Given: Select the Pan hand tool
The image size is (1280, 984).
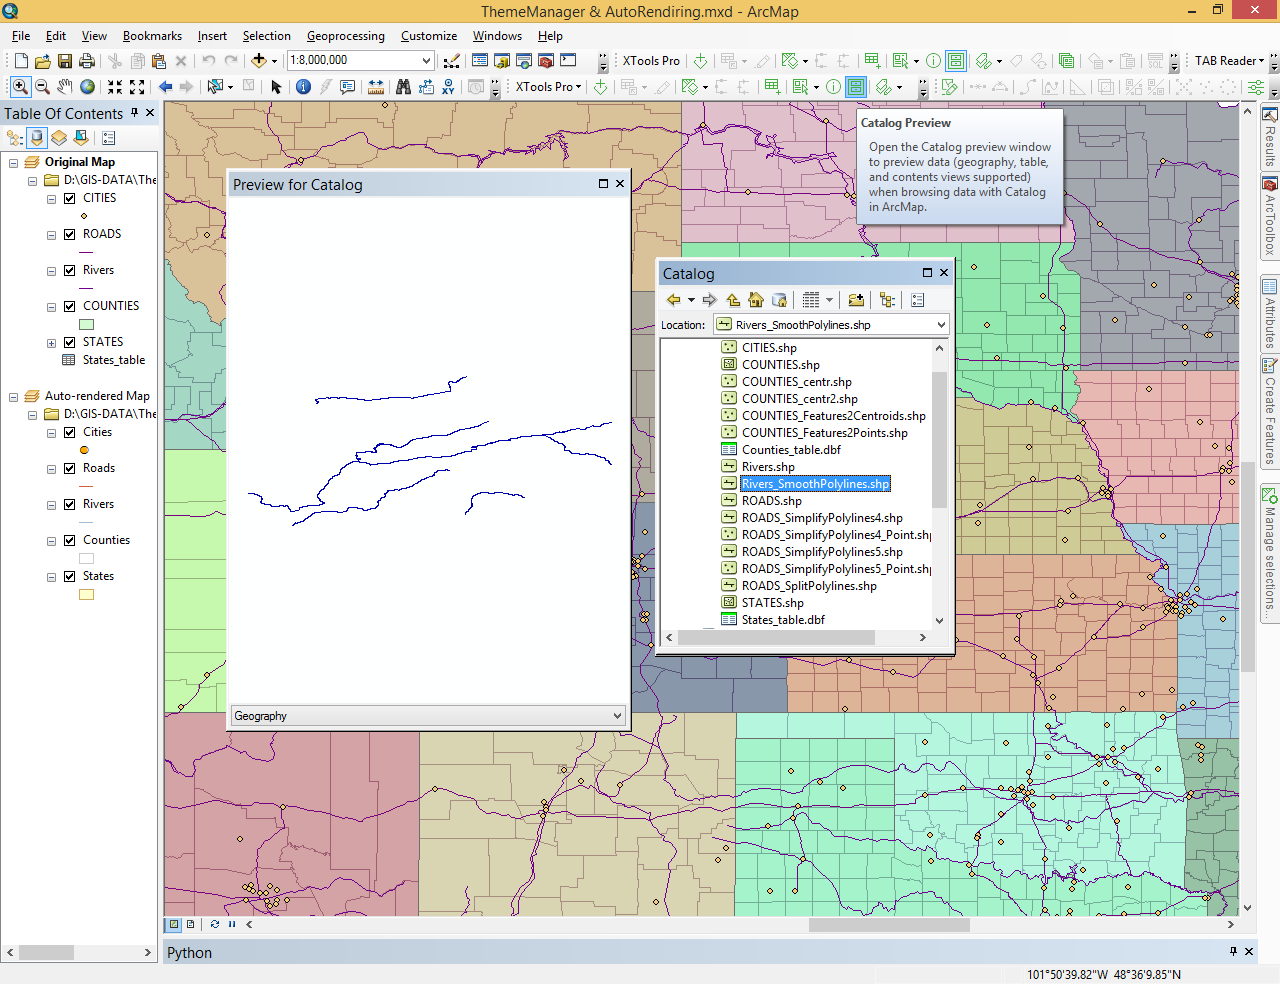Looking at the screenshot, I should click(x=65, y=87).
